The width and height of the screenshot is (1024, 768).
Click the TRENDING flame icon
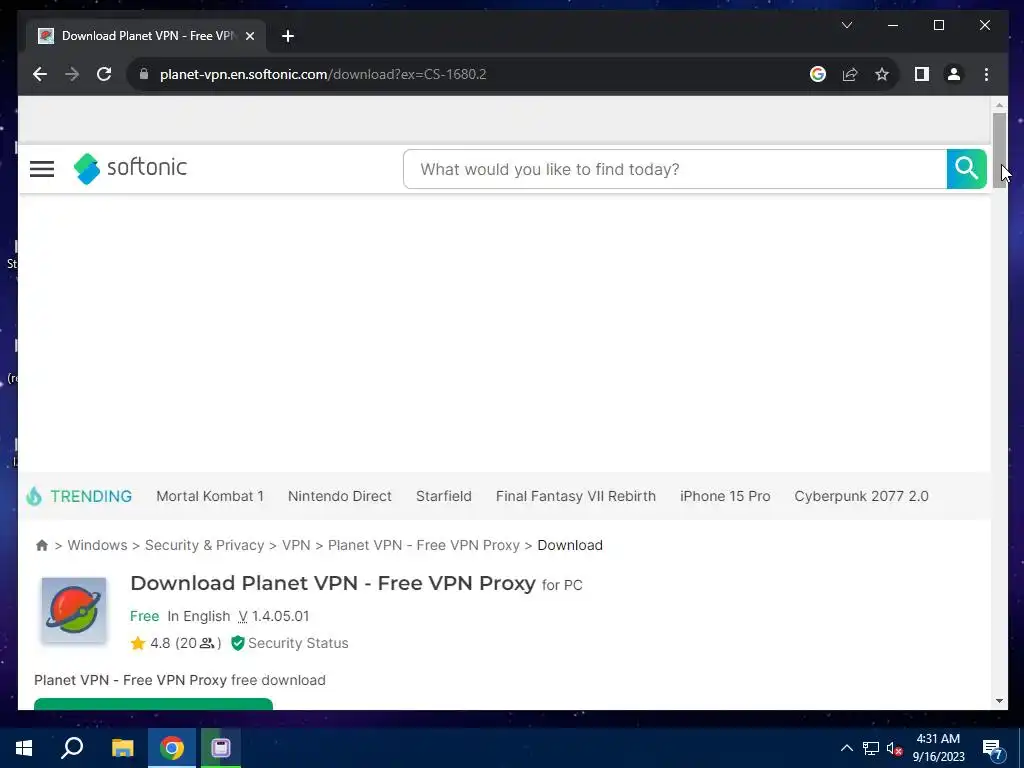click(34, 496)
